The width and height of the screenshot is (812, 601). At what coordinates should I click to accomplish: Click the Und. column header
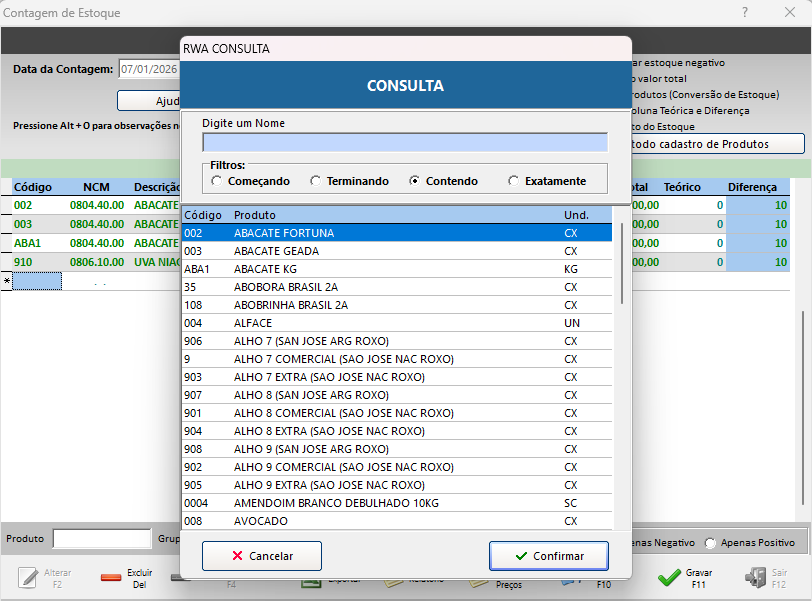click(x=576, y=215)
